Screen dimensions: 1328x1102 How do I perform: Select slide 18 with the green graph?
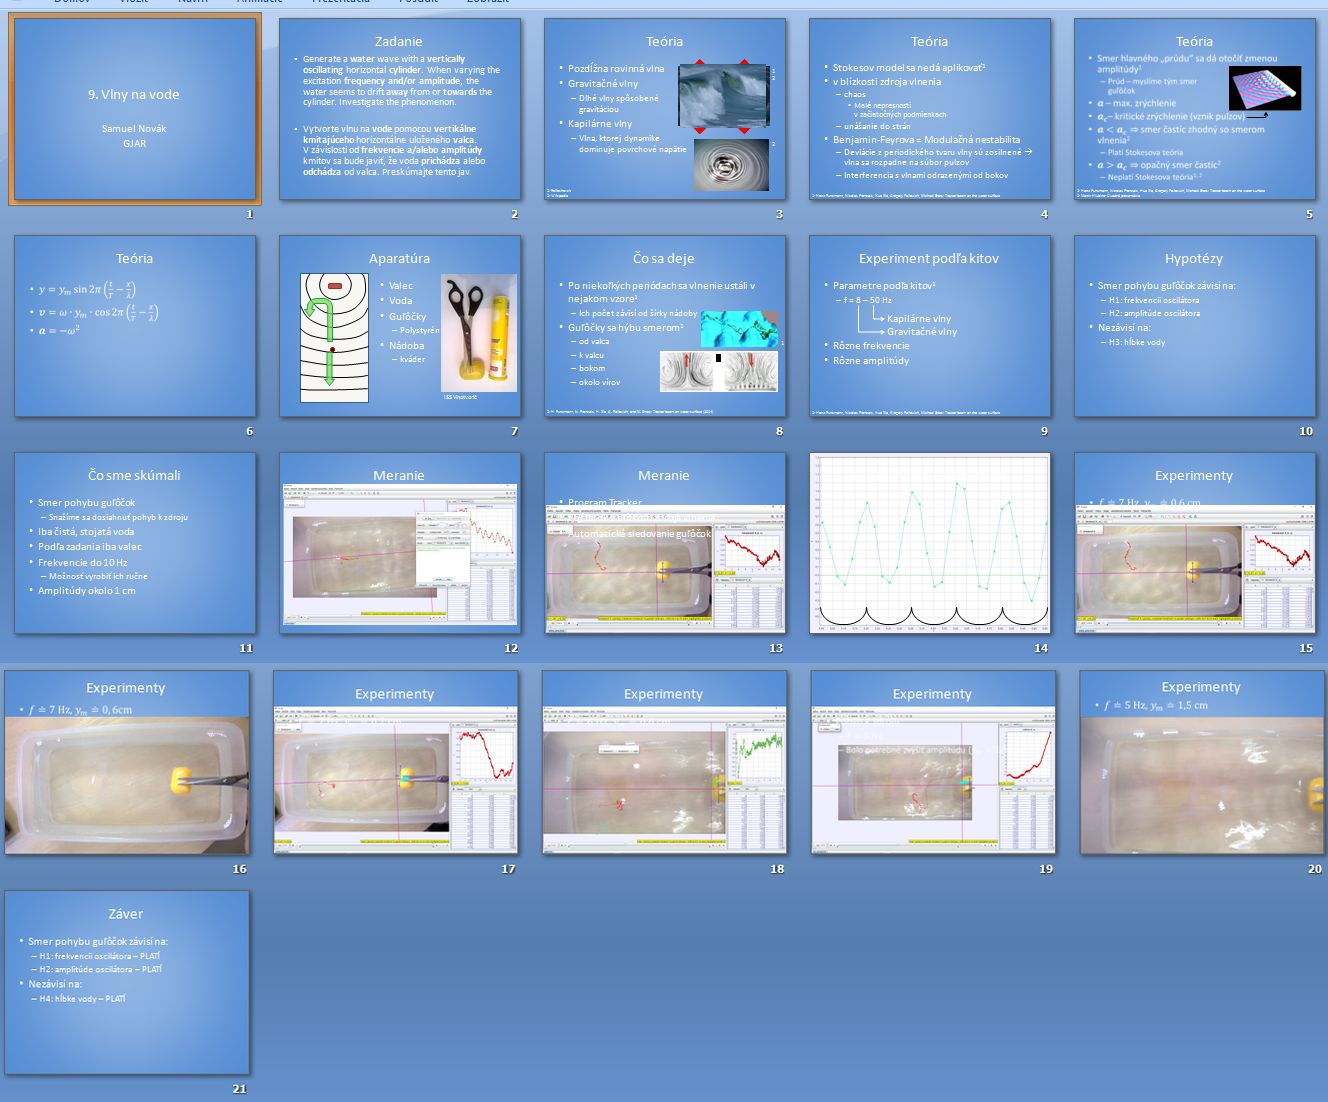(x=665, y=762)
